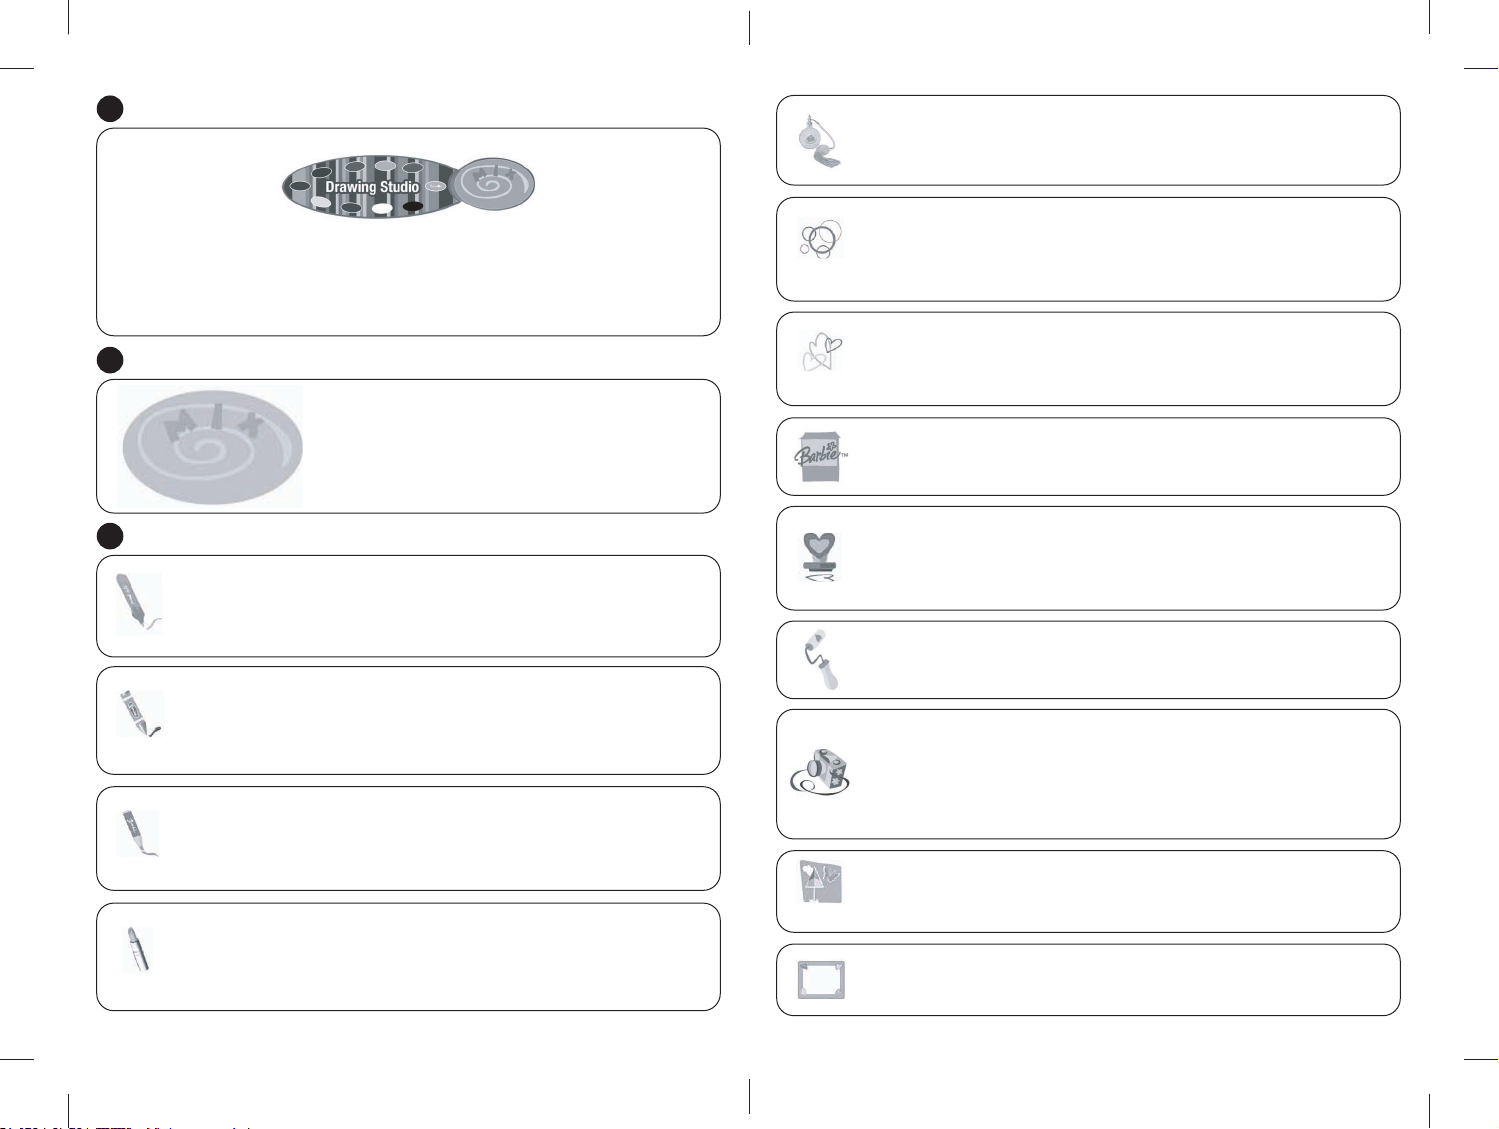Screen dimensions: 1499x1129
Task: Pick the chalk stick tool icon
Action: click(138, 949)
